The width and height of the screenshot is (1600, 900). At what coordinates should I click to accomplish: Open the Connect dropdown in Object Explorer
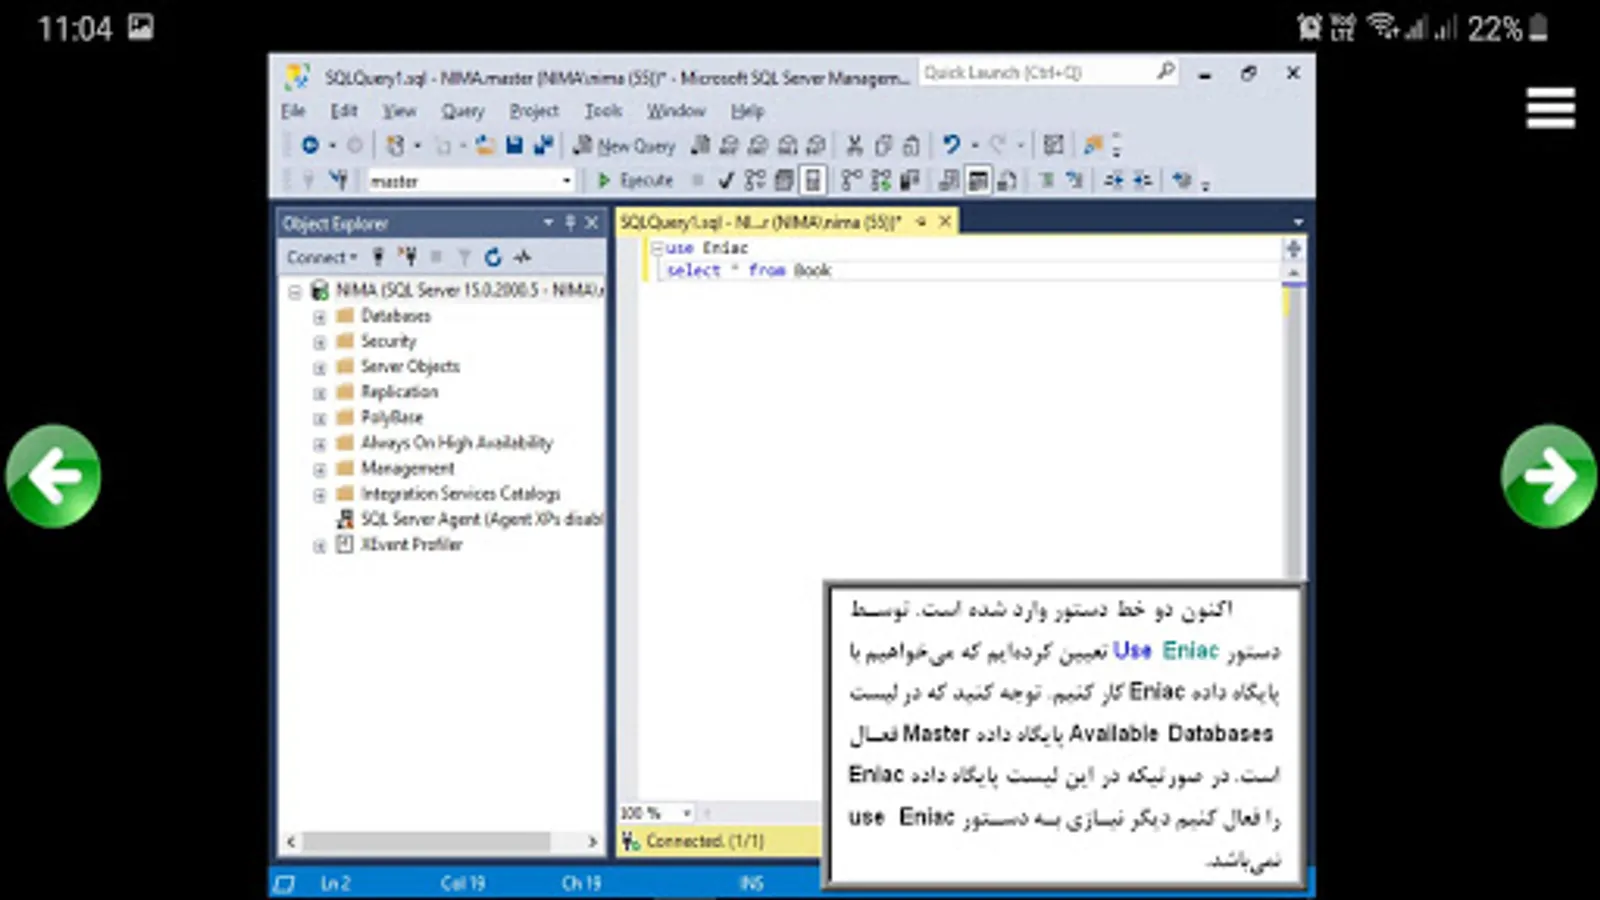[322, 257]
